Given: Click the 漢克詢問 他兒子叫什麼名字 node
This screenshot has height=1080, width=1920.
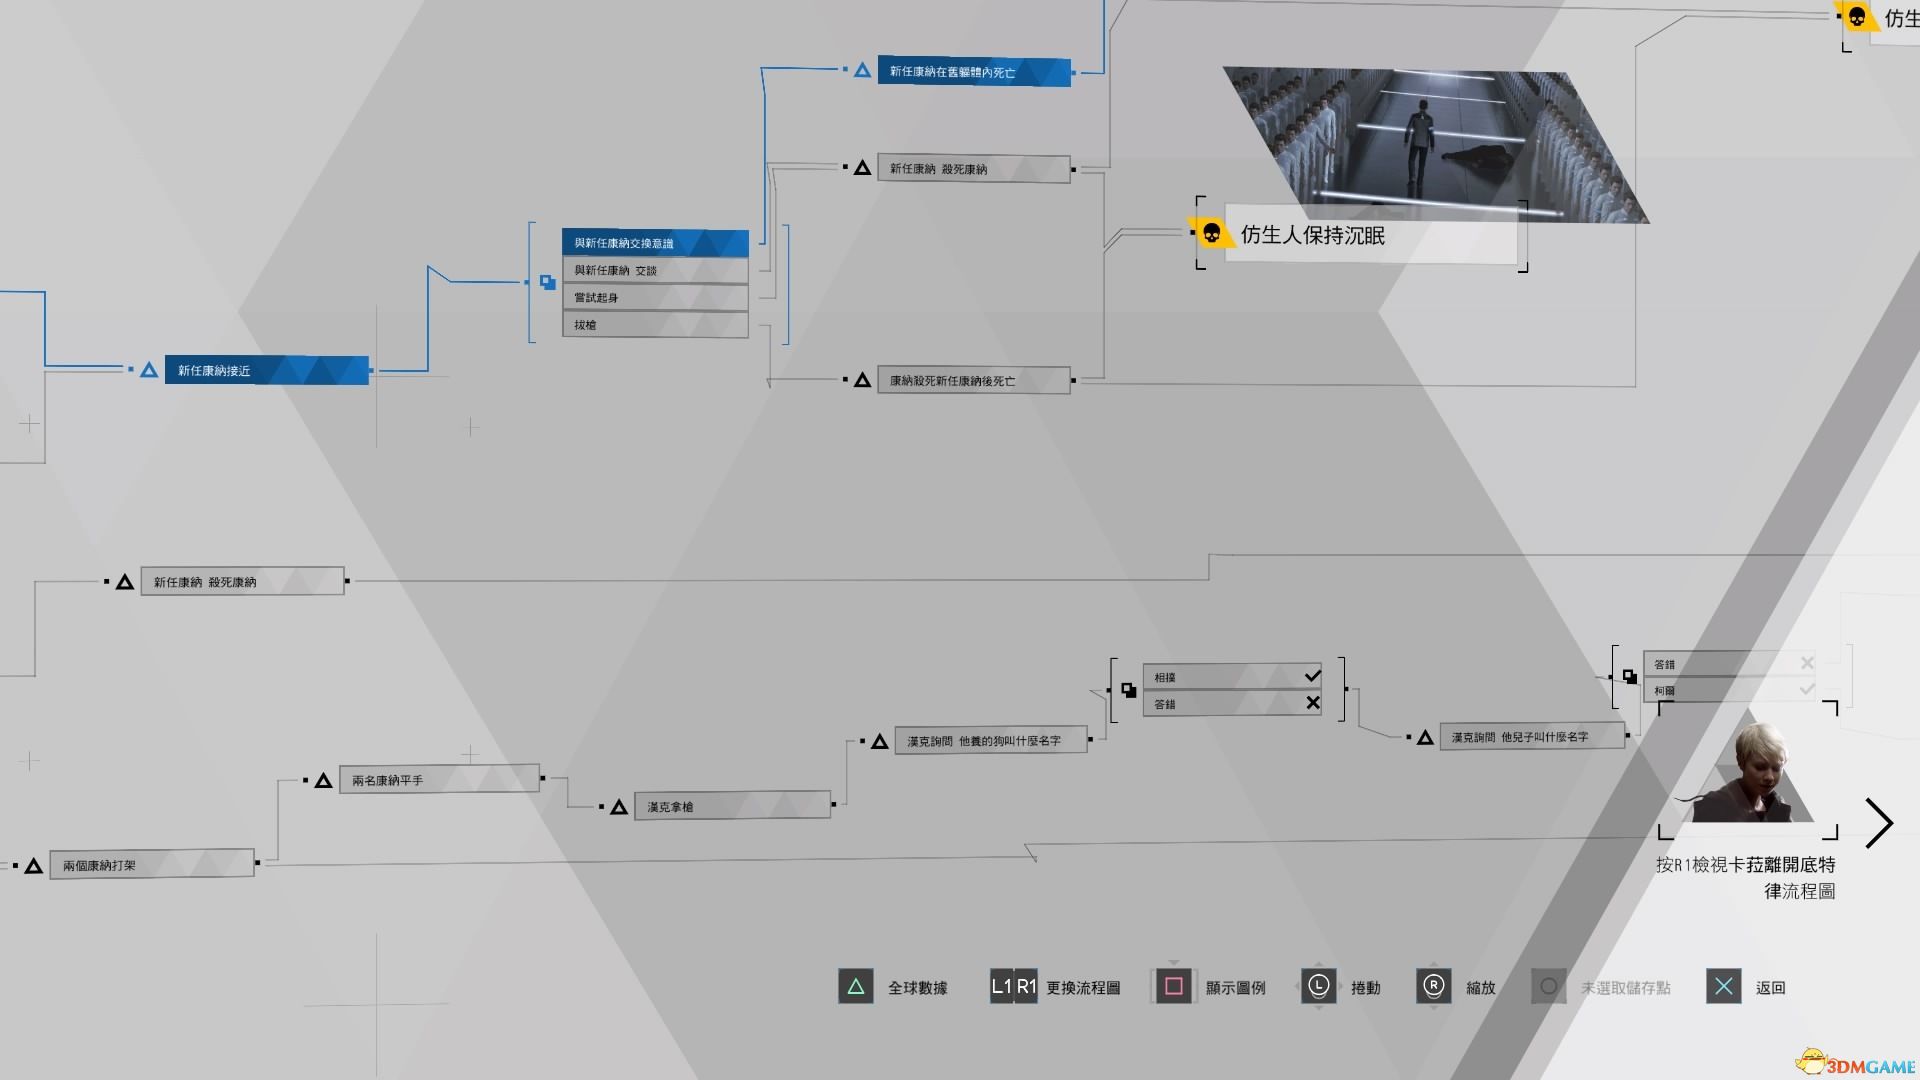Looking at the screenshot, I should [x=1533, y=737].
